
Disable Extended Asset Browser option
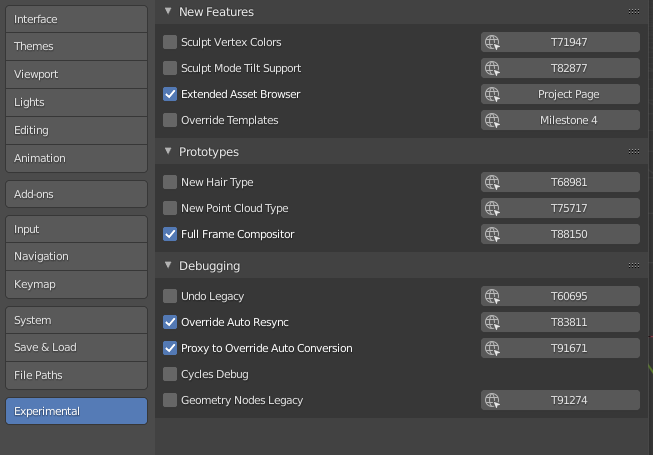coord(170,94)
